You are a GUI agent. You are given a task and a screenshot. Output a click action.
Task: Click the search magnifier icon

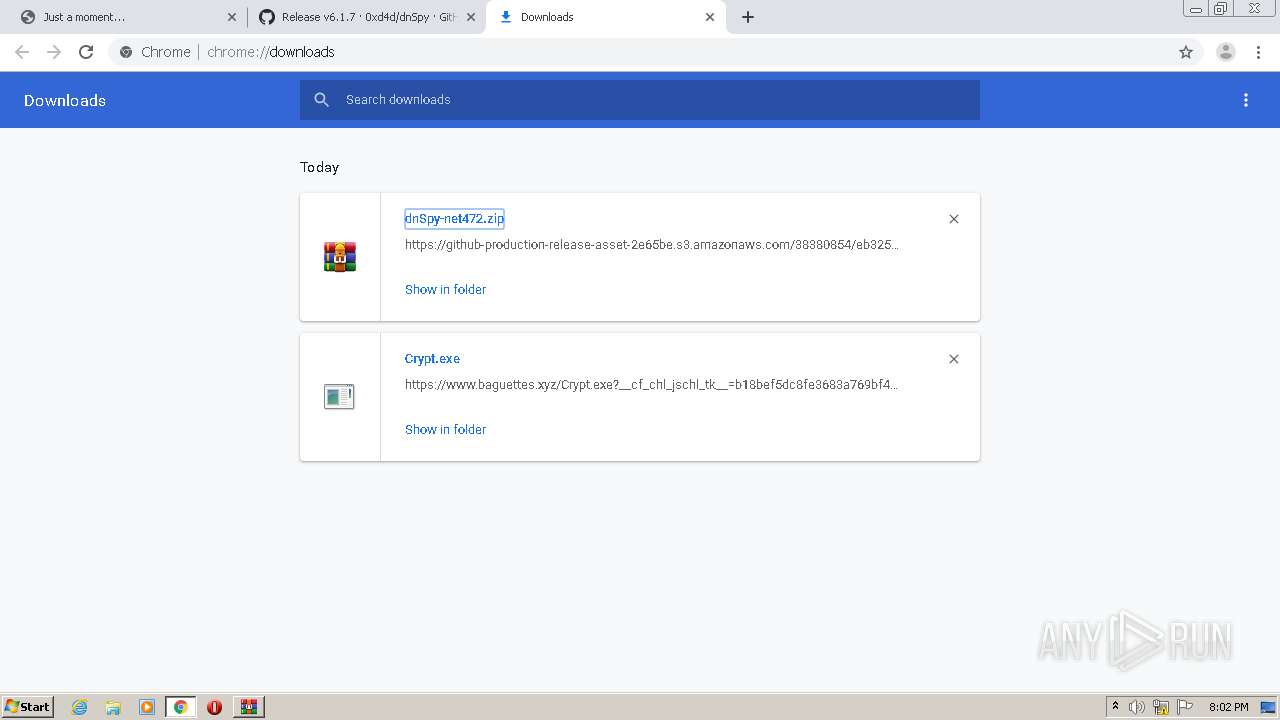[321, 100]
